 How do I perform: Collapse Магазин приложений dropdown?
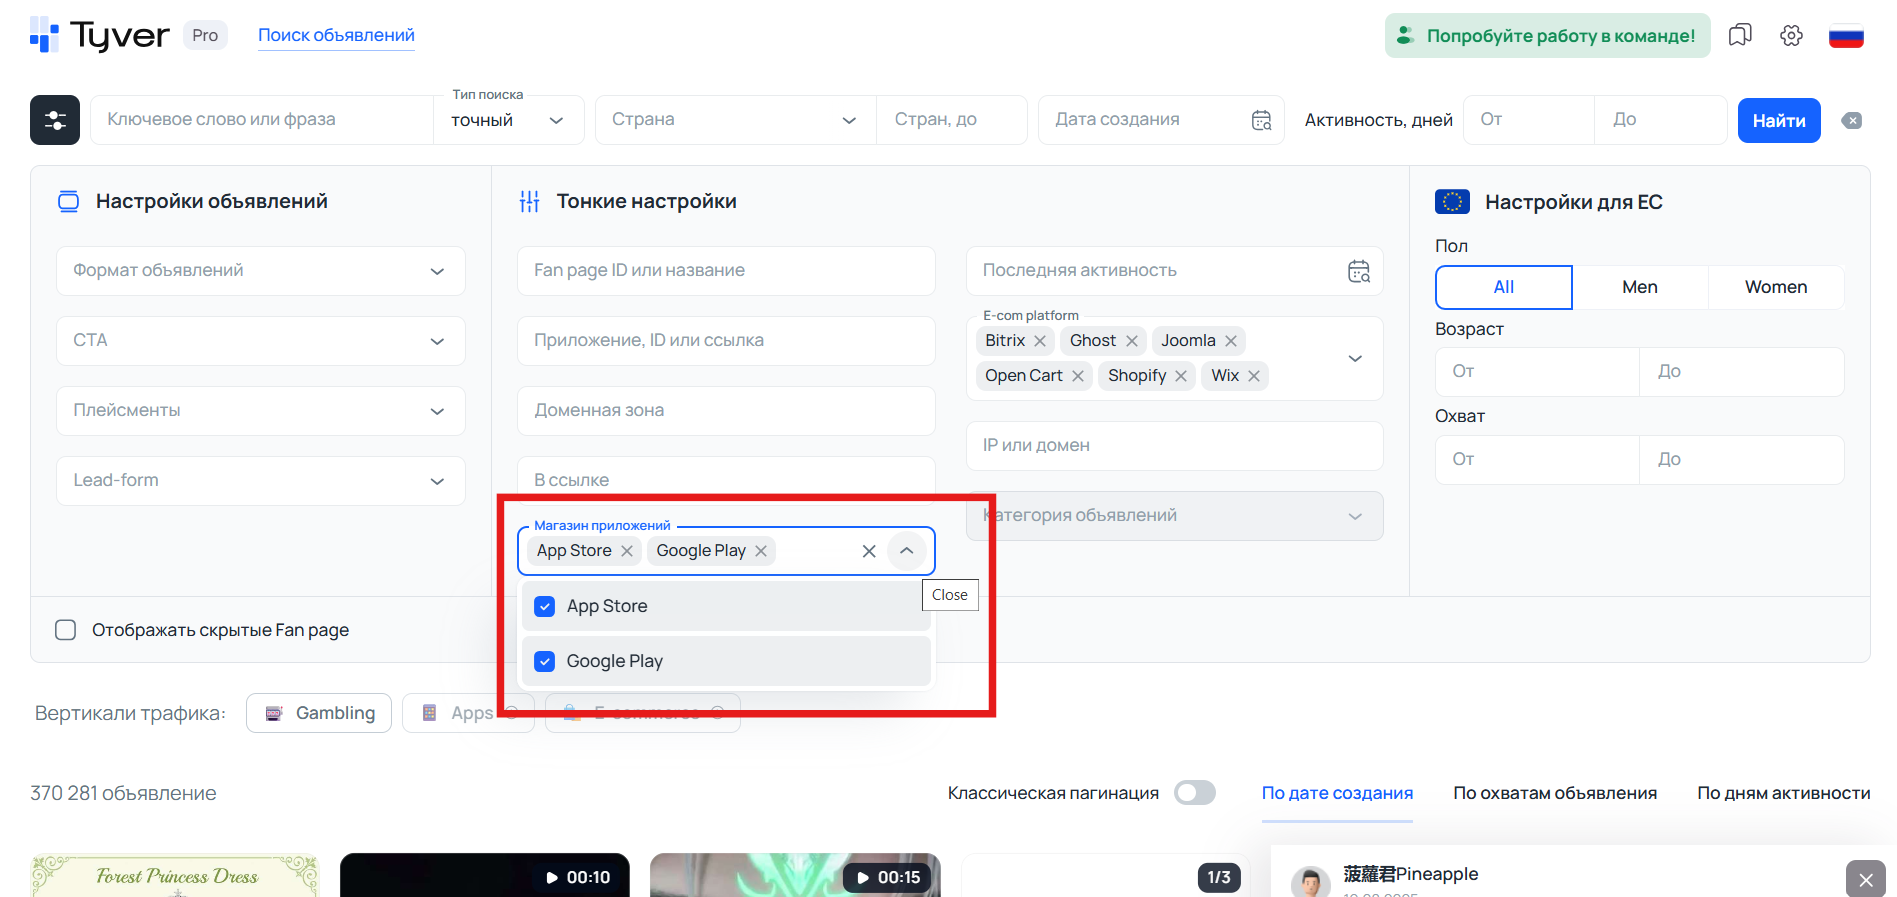pyautogui.click(x=906, y=551)
